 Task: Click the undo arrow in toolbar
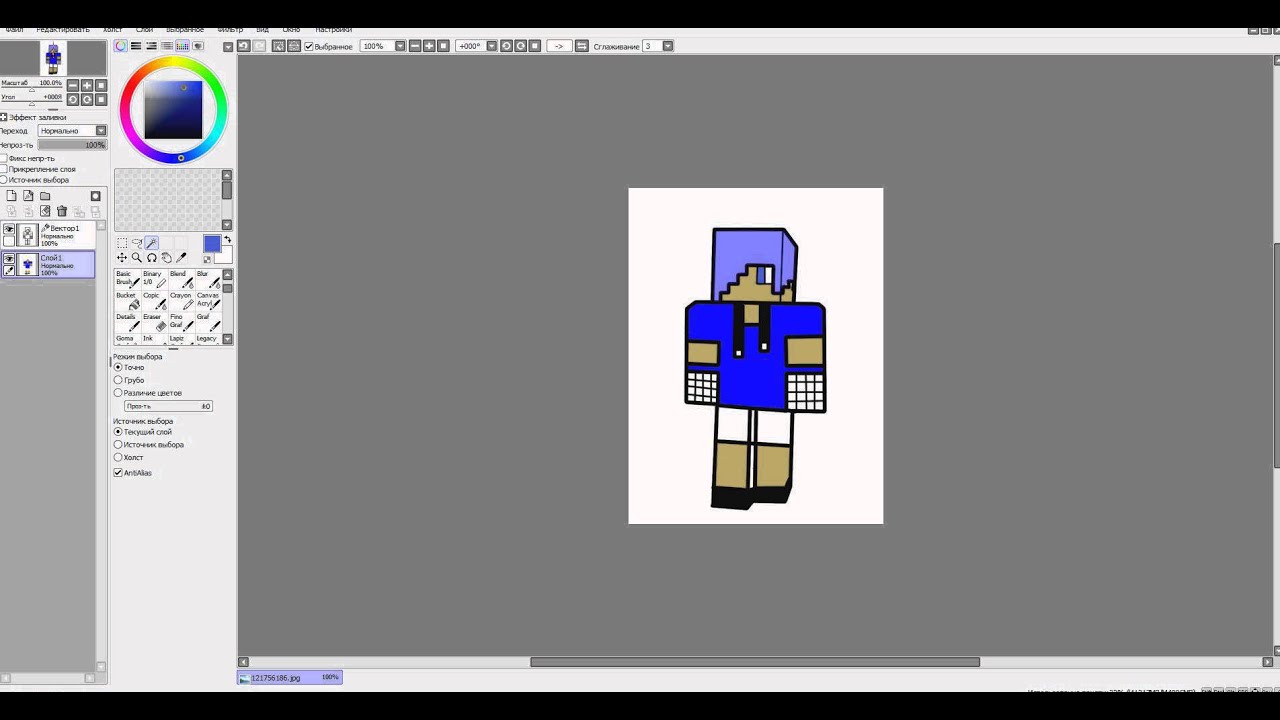pos(243,46)
